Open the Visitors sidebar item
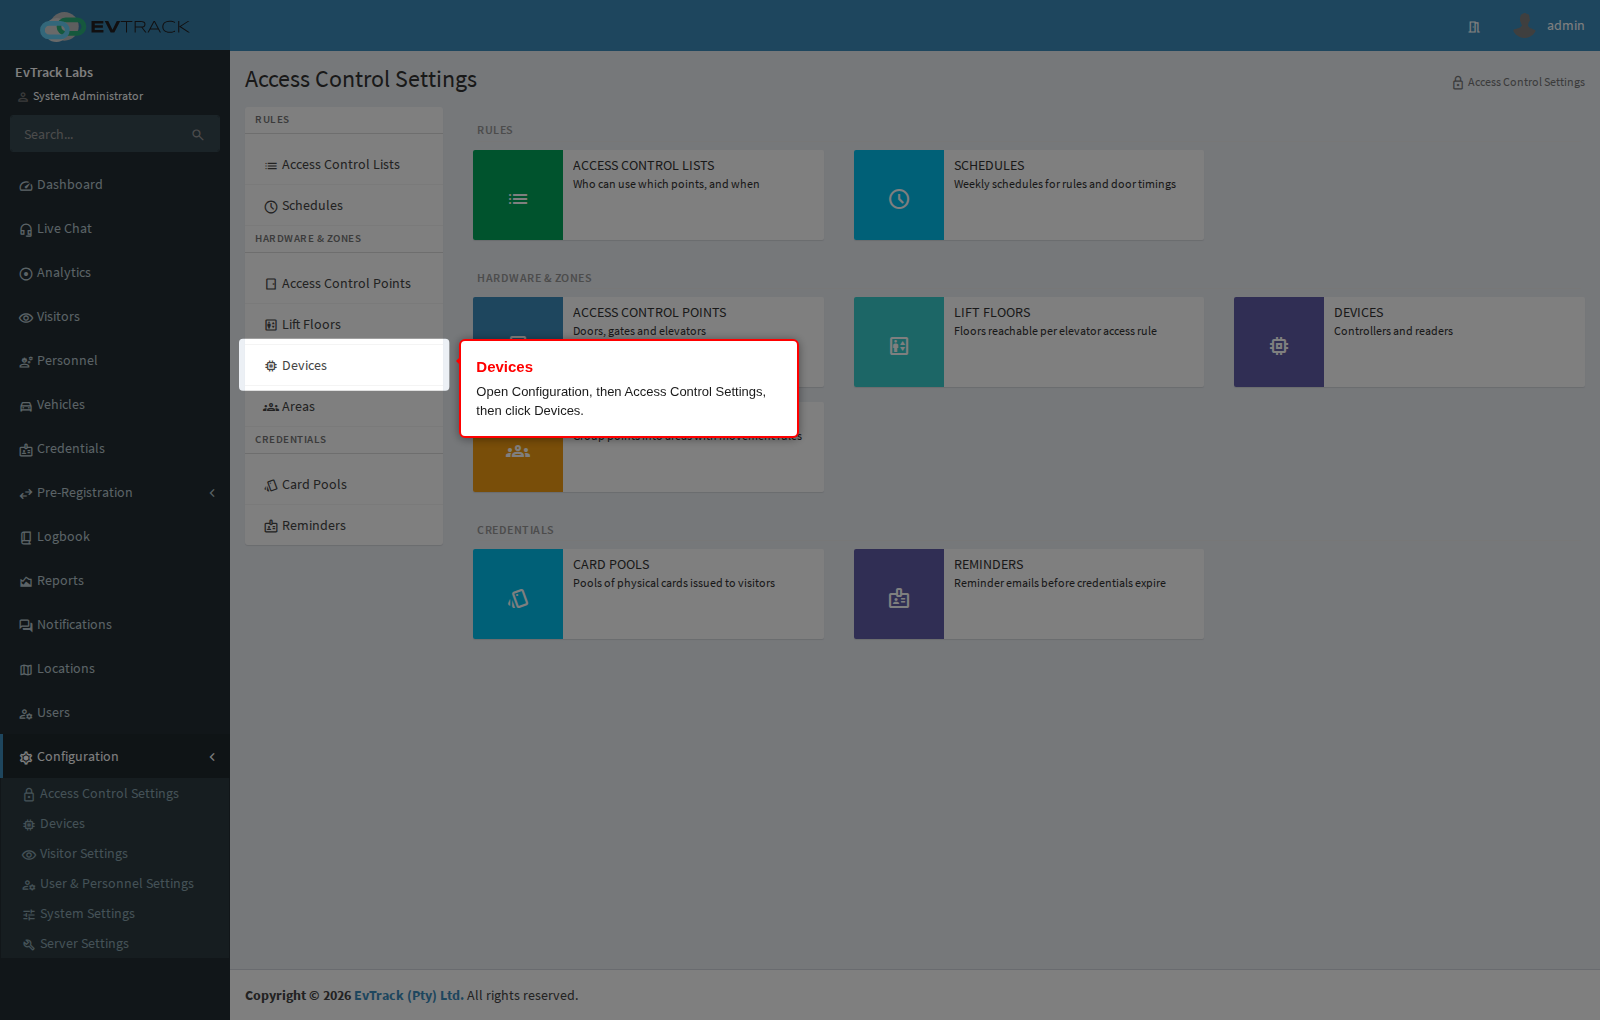The image size is (1600, 1020). [x=115, y=317]
